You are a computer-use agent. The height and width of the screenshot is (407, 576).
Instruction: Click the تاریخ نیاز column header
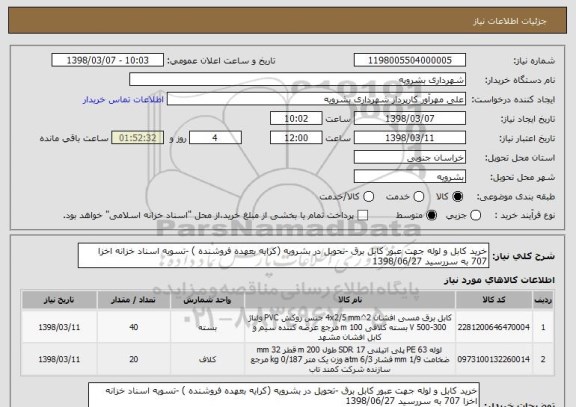click(x=59, y=300)
